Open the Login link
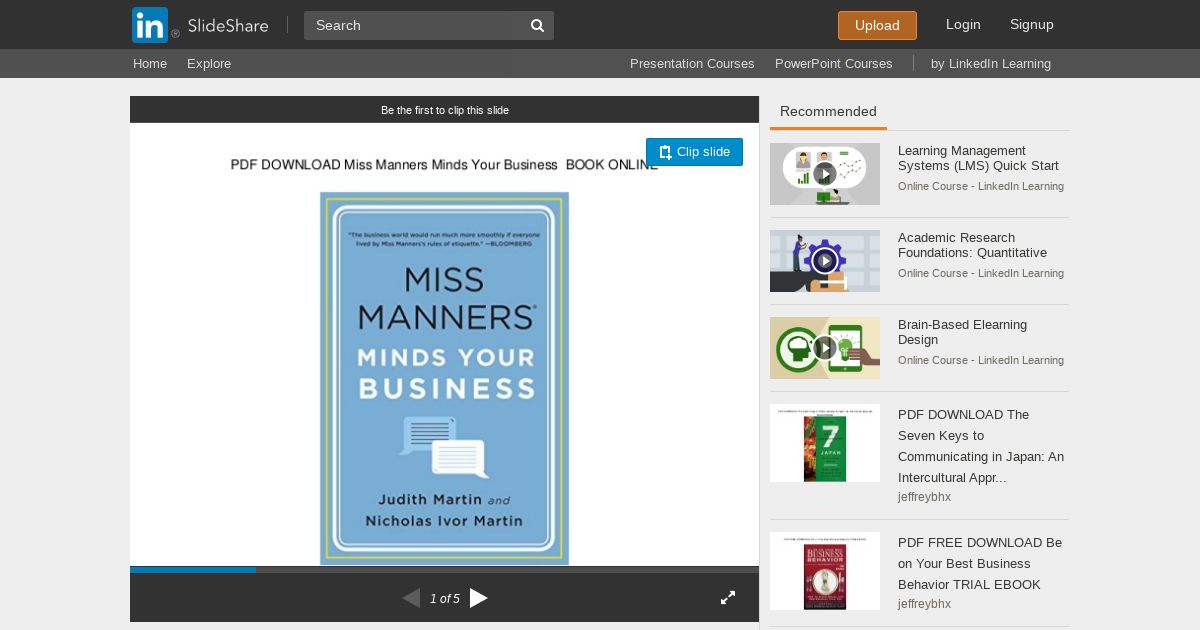This screenshot has height=630, width=1200. click(963, 24)
